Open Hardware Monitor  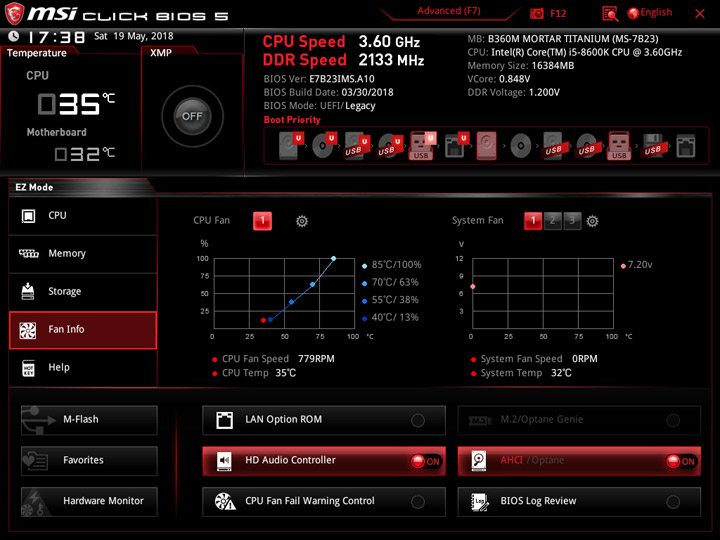pyautogui.click(x=89, y=501)
